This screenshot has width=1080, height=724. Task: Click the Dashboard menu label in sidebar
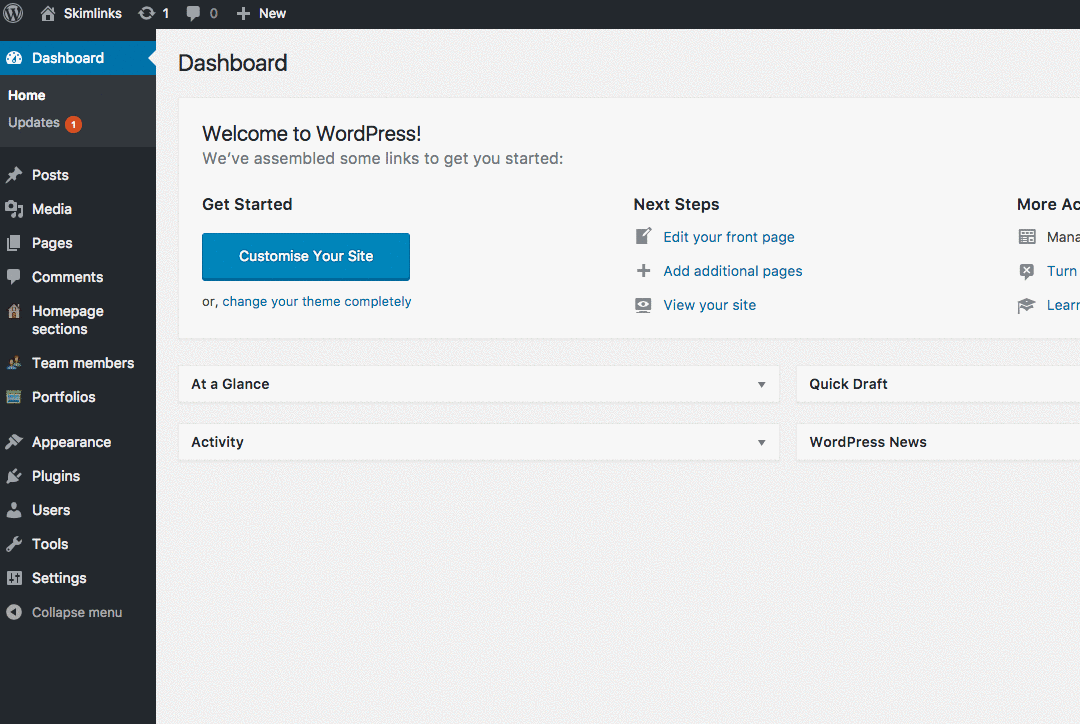(x=68, y=59)
